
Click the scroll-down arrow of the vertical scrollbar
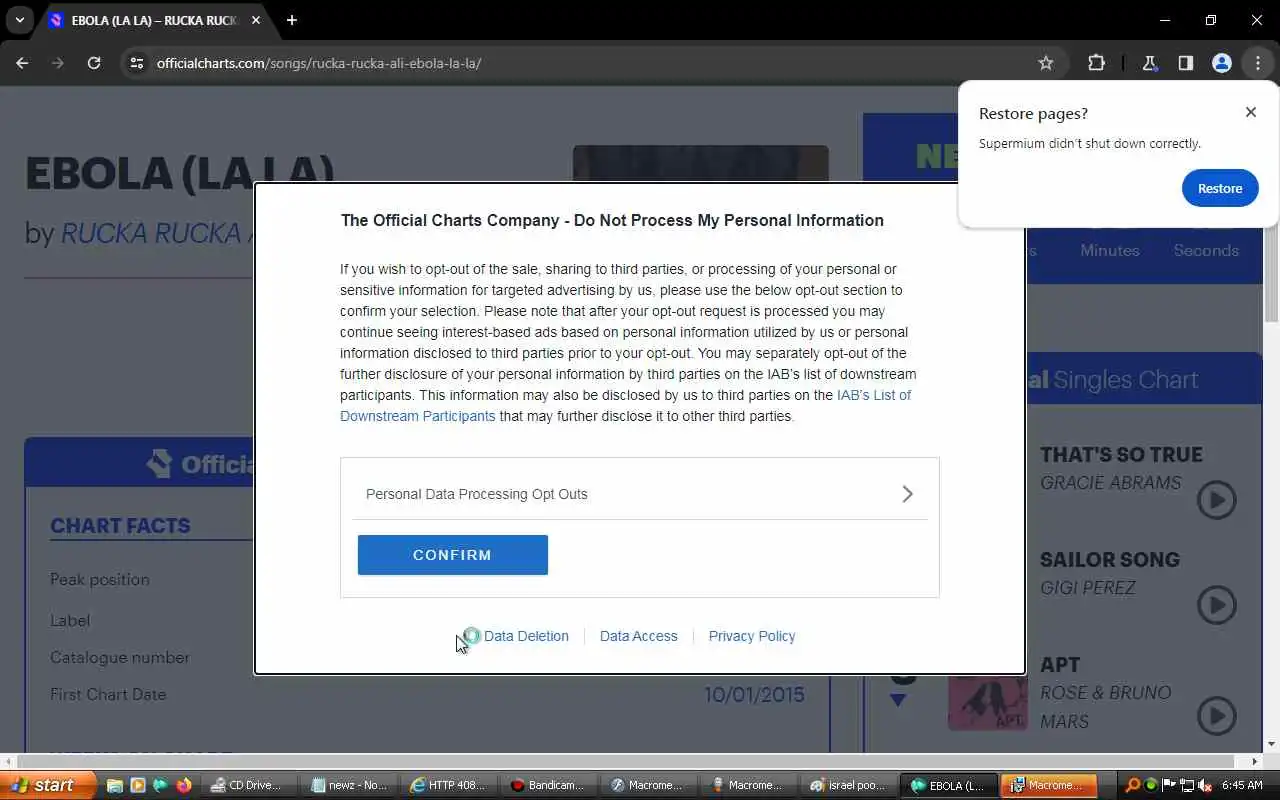coord(1271,744)
